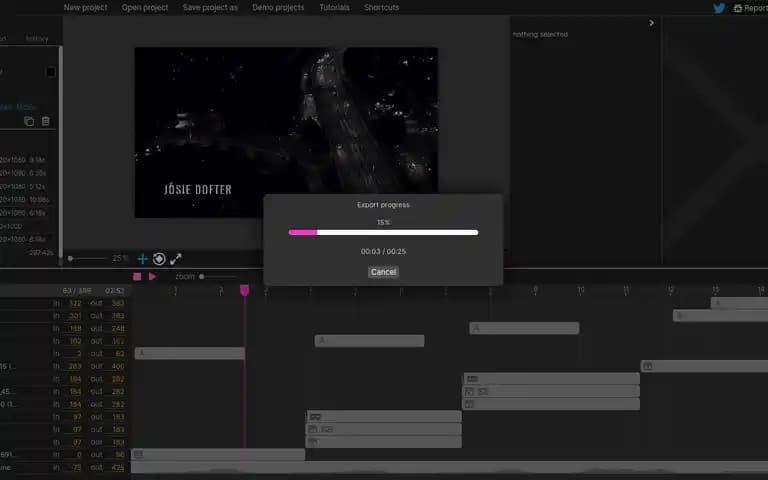Image resolution: width=768 pixels, height=480 pixels.
Task: Collapse the properties panel with chevron
Action: coord(651,23)
